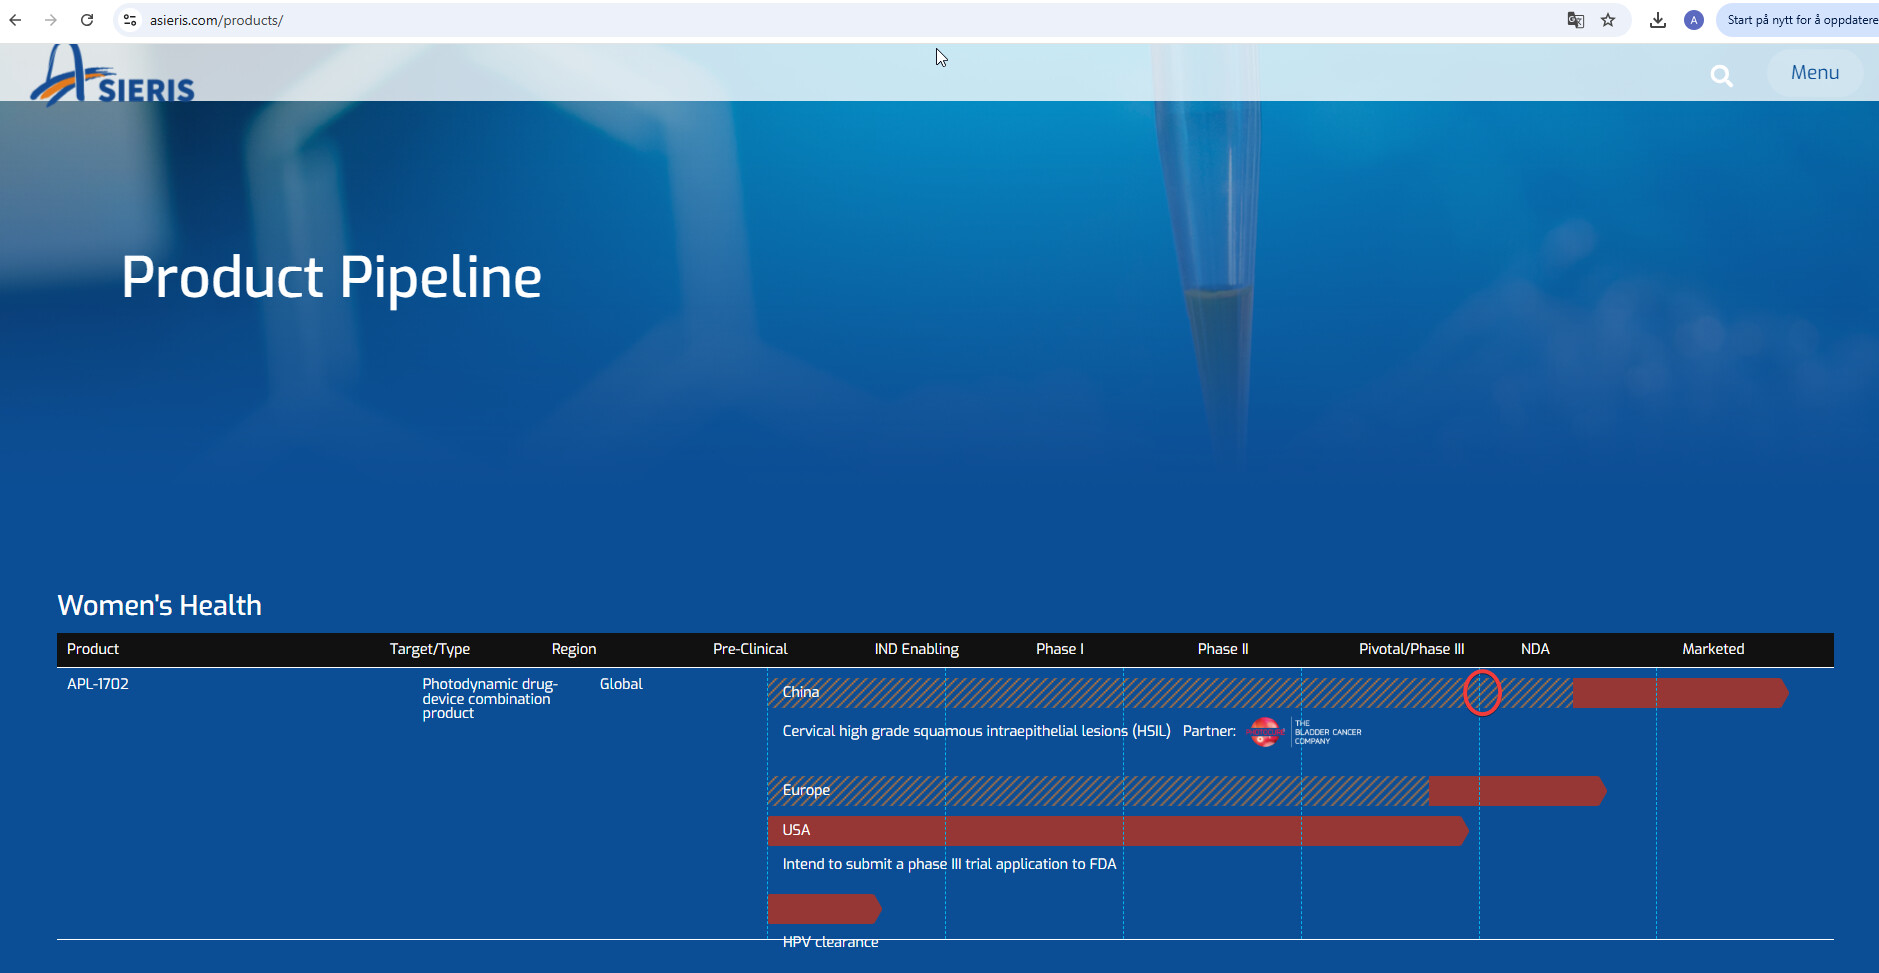The height and width of the screenshot is (973, 1879).
Task: Open the browser downloads icon
Action: 1658,20
